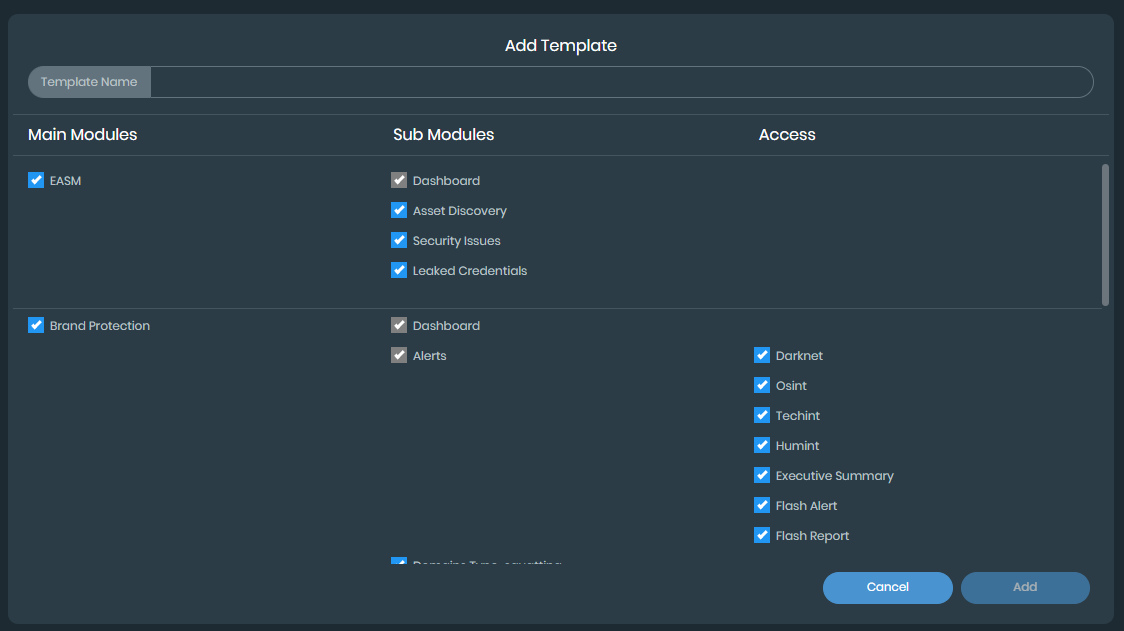Uncheck the Techint access checkbox
Screen dimensions: 1124x631
click(x=762, y=416)
